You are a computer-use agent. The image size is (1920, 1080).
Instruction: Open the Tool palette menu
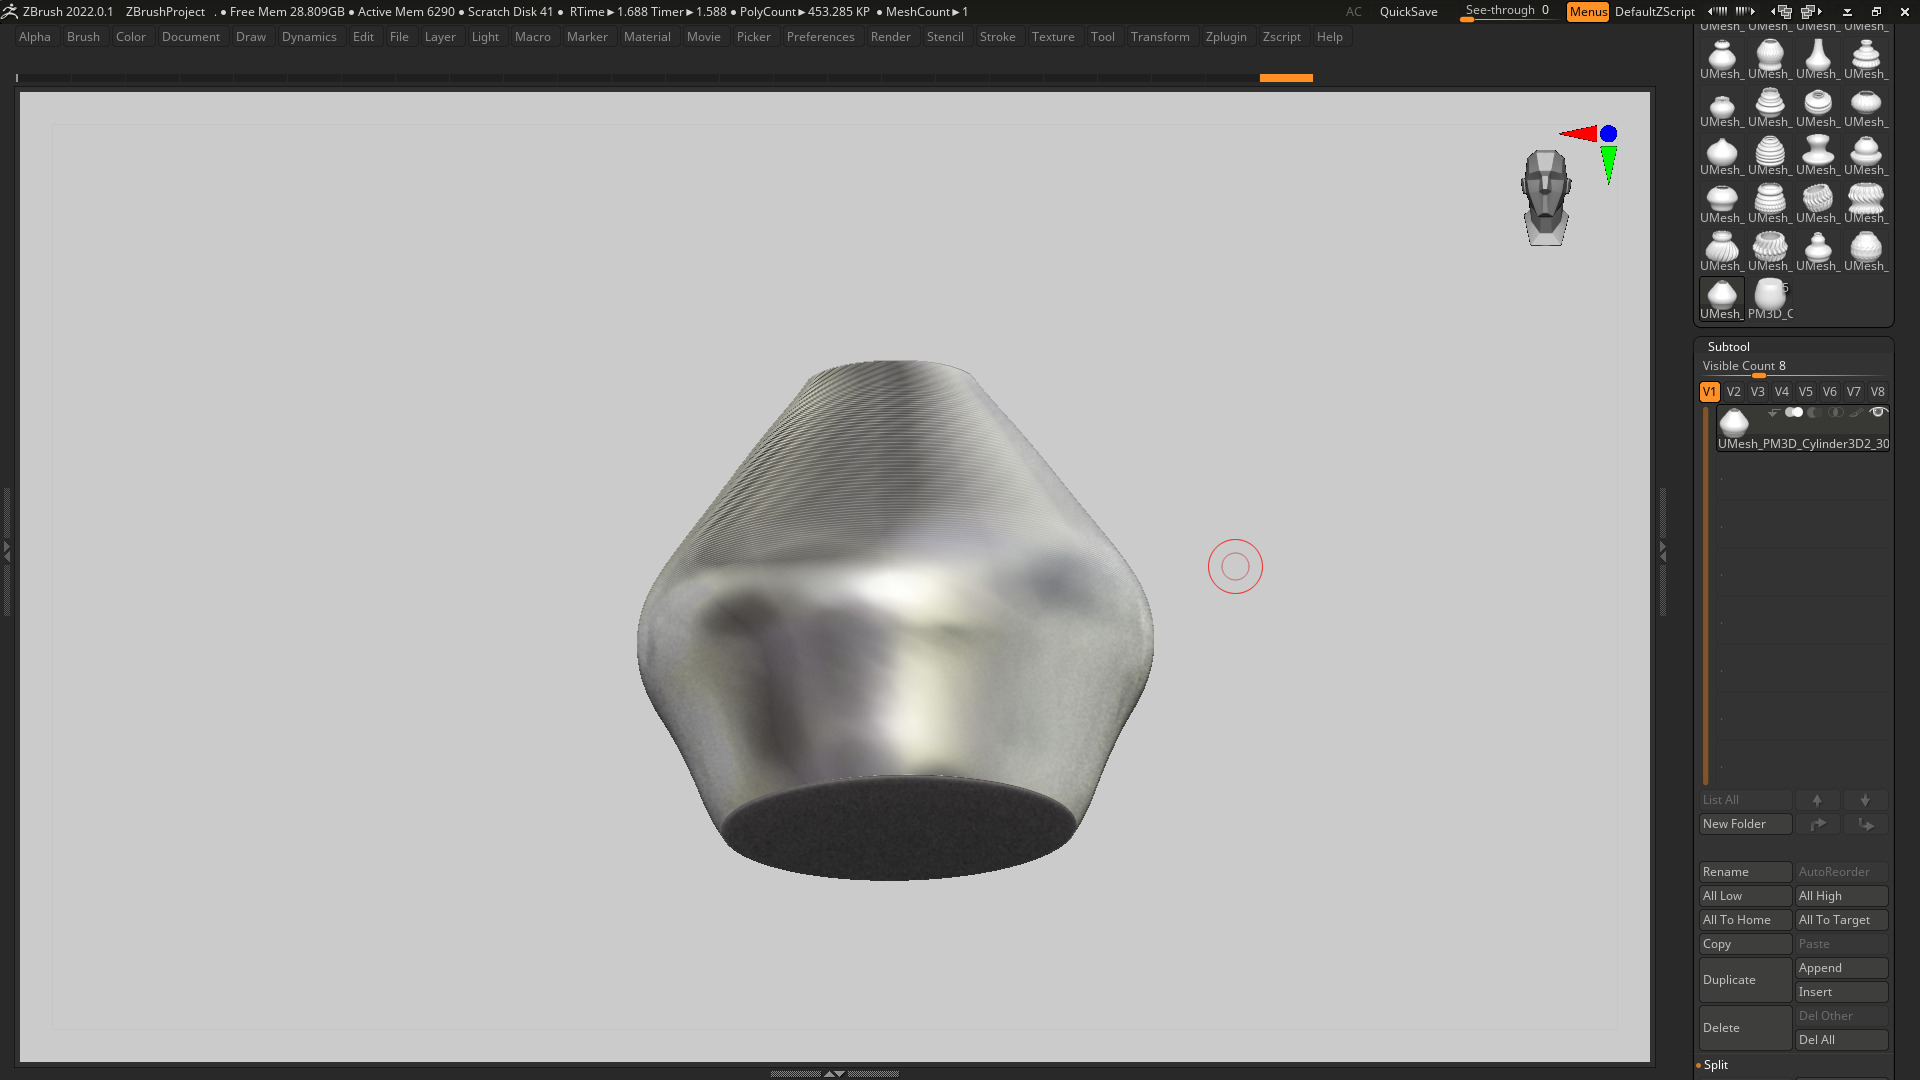[x=1102, y=37]
